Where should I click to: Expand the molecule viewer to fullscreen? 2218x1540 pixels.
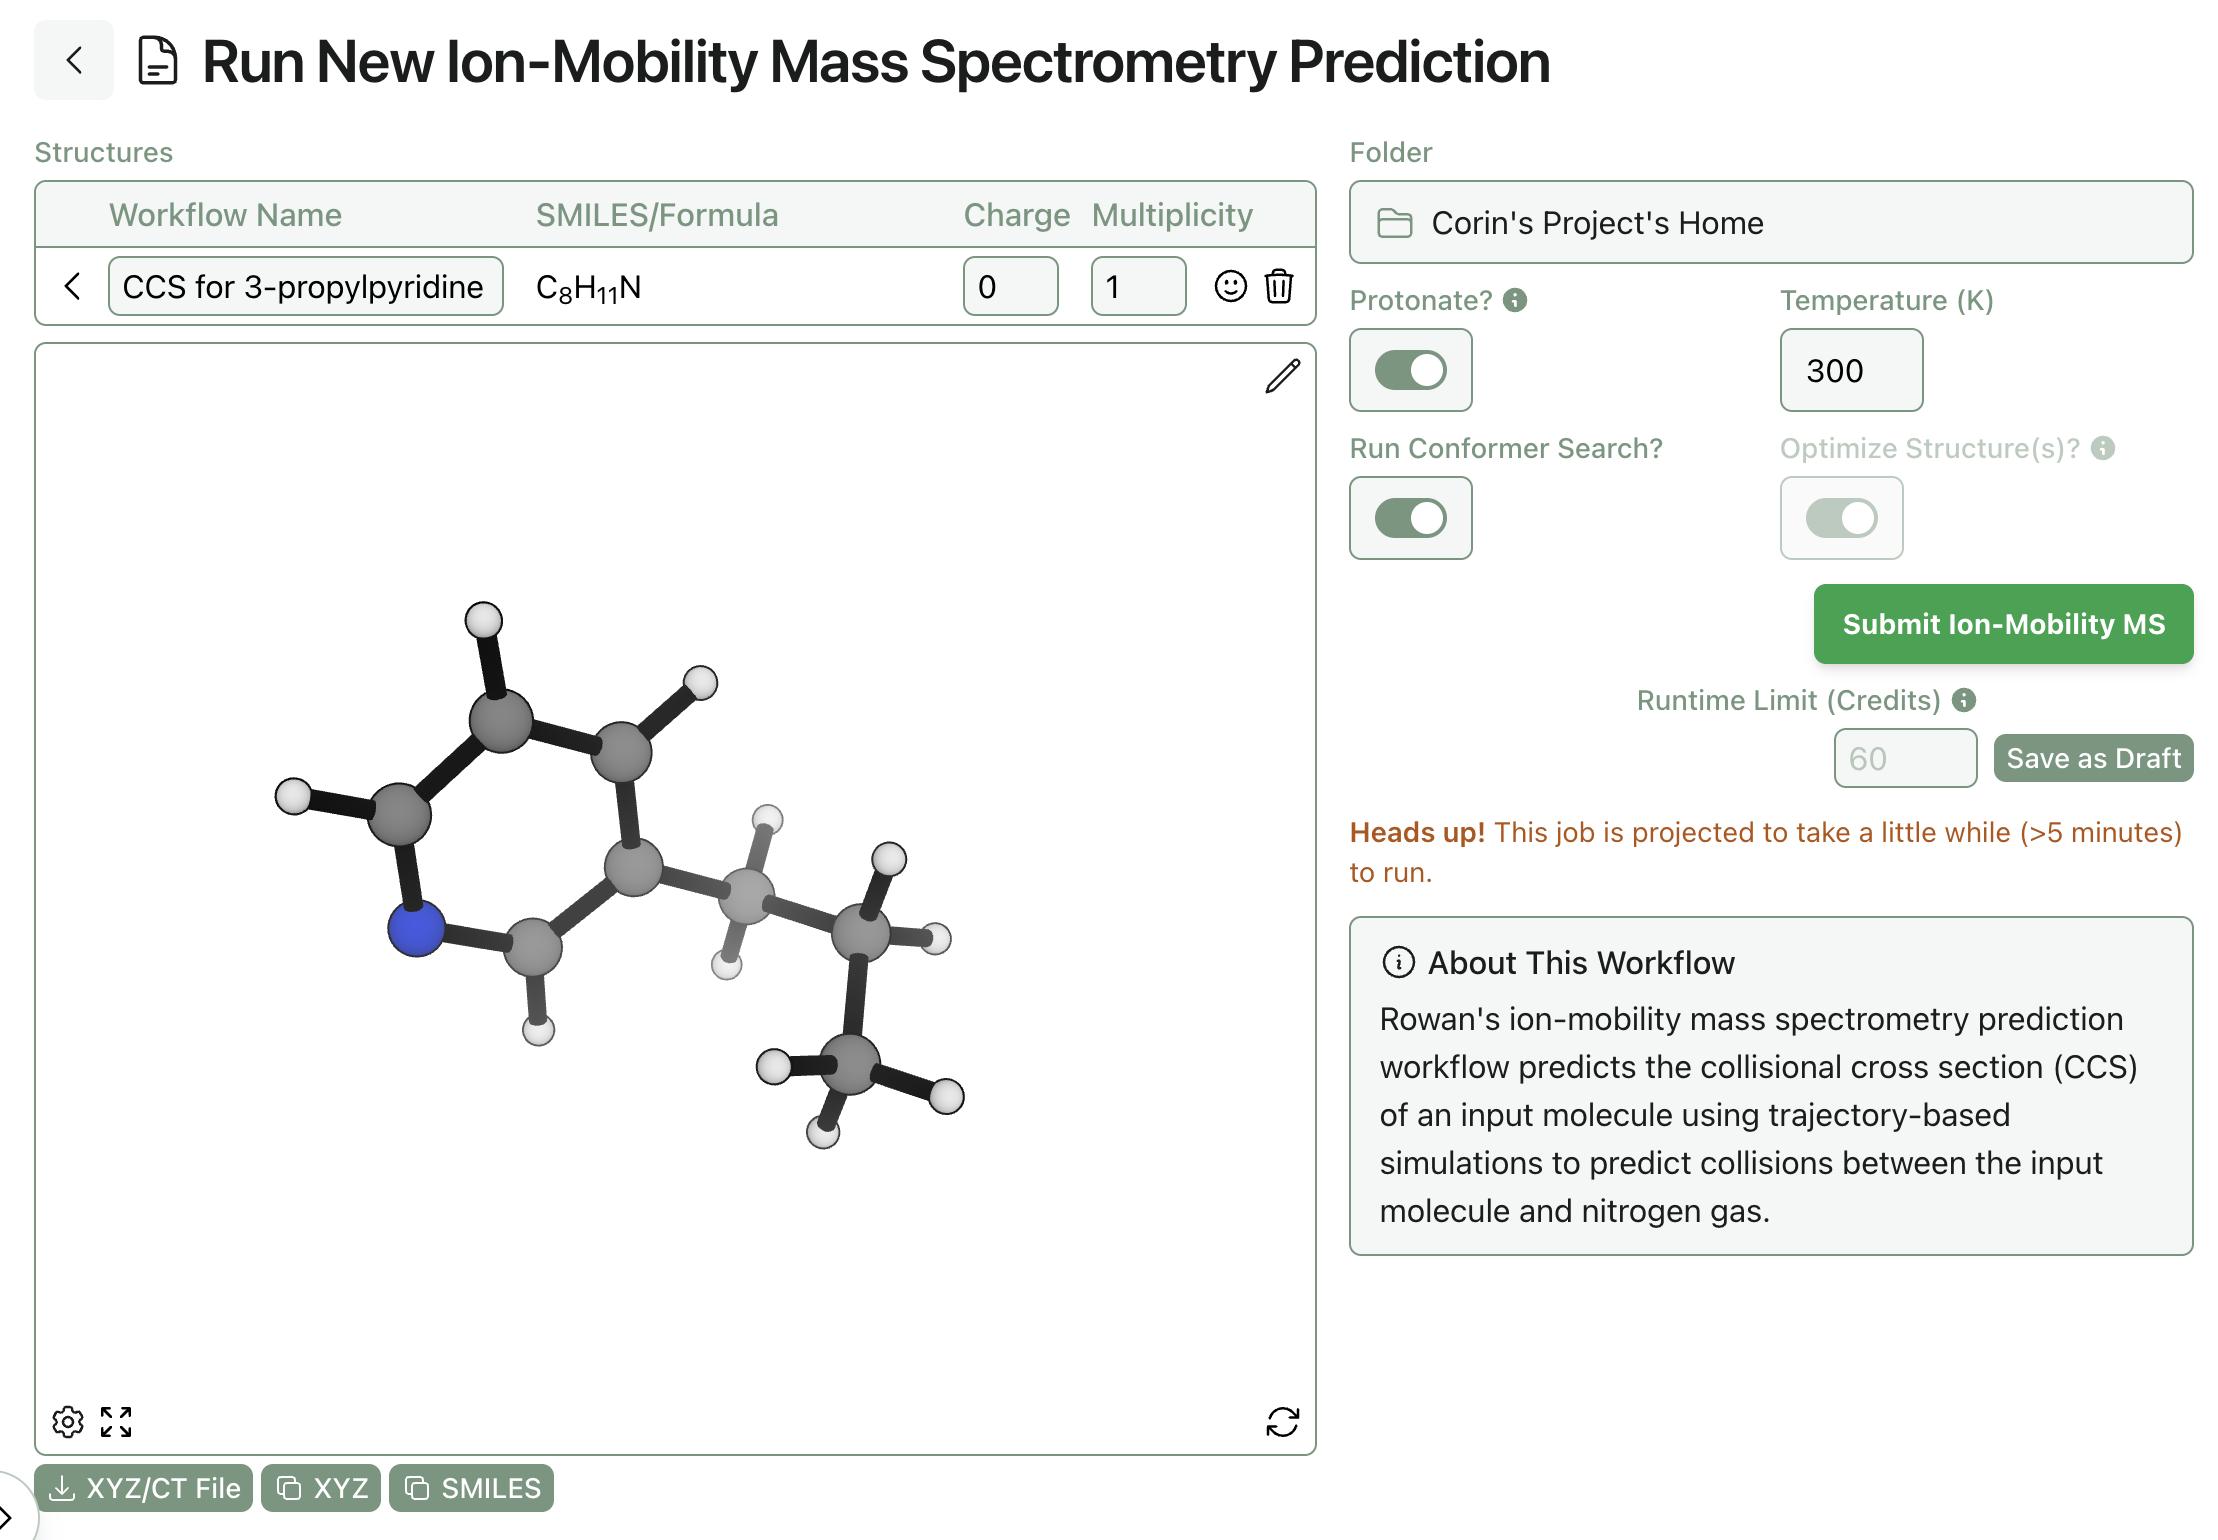pos(116,1421)
